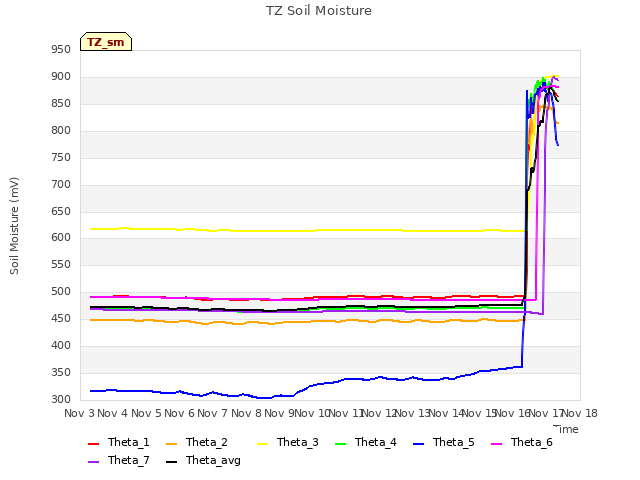Click the purple Theta_7 legend swatch
Screen dimensions: 640x480
(93, 462)
